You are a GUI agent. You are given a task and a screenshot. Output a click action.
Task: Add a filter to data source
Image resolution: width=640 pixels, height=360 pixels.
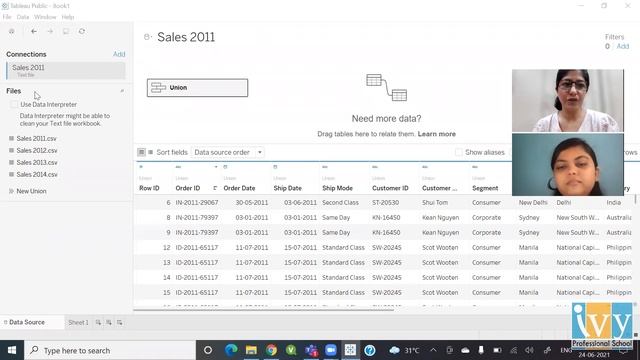(622, 46)
